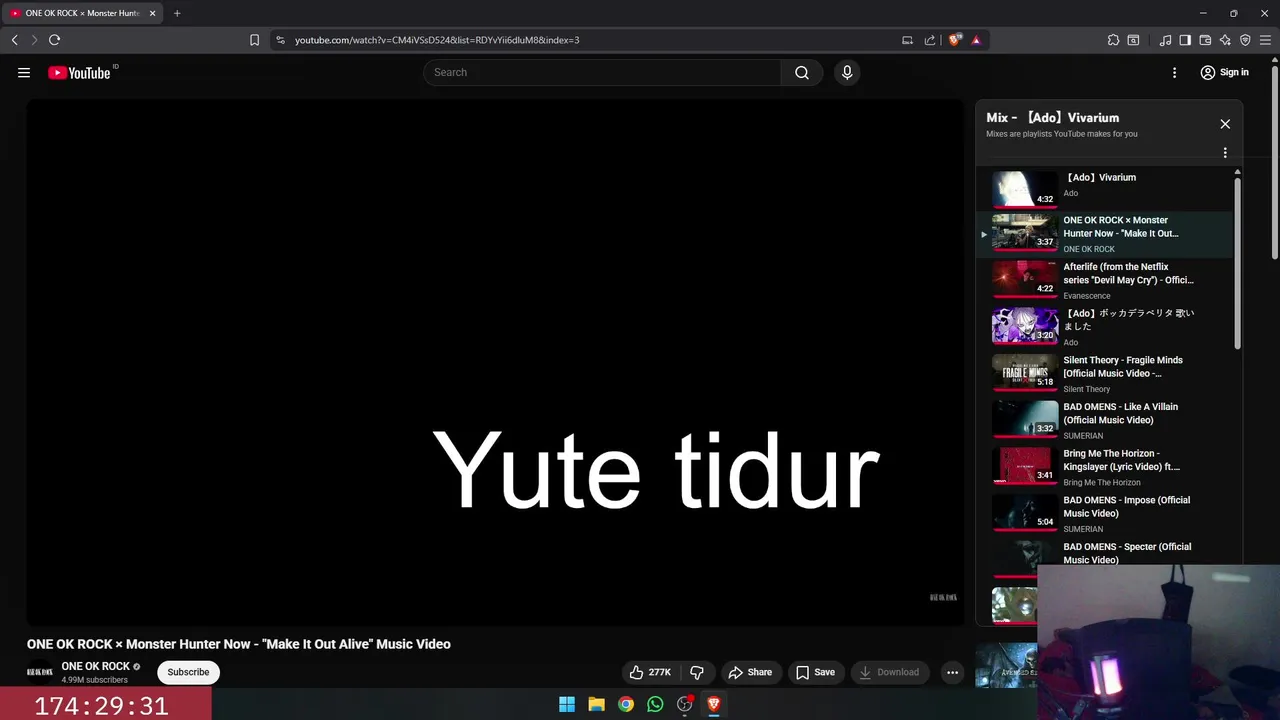Bookmark this page icon in address bar

point(254,40)
